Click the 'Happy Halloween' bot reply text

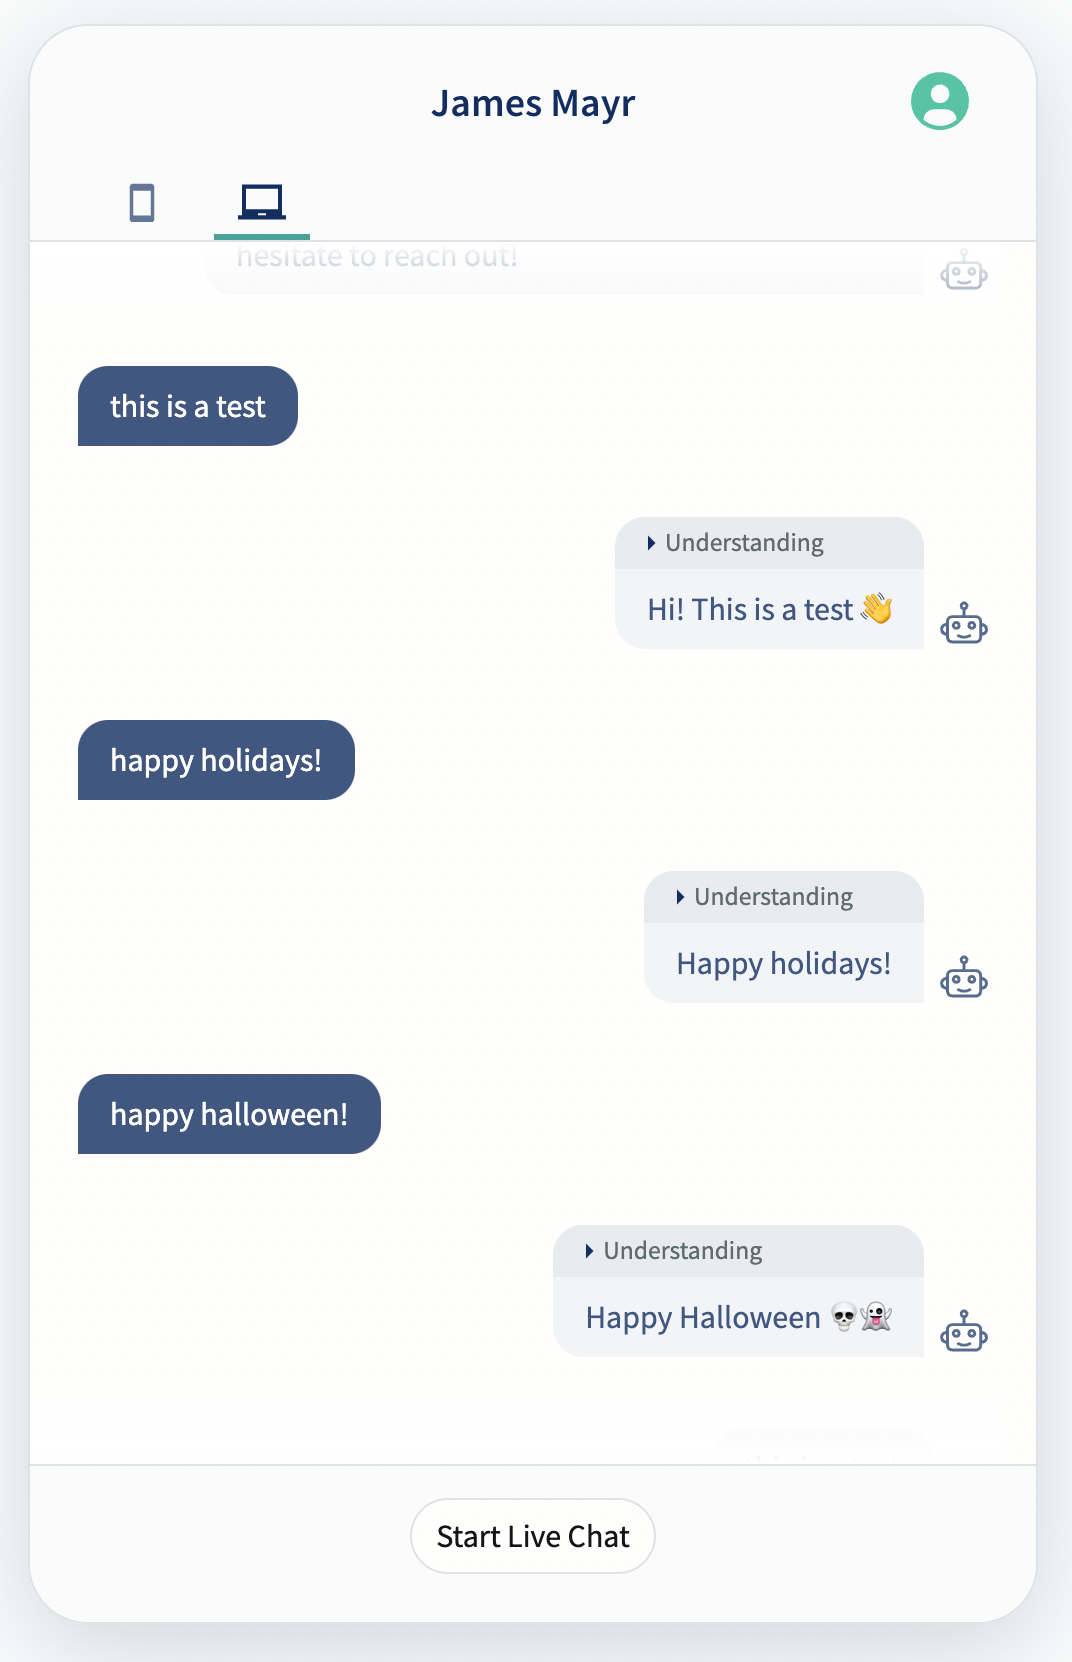pyautogui.click(x=703, y=1318)
